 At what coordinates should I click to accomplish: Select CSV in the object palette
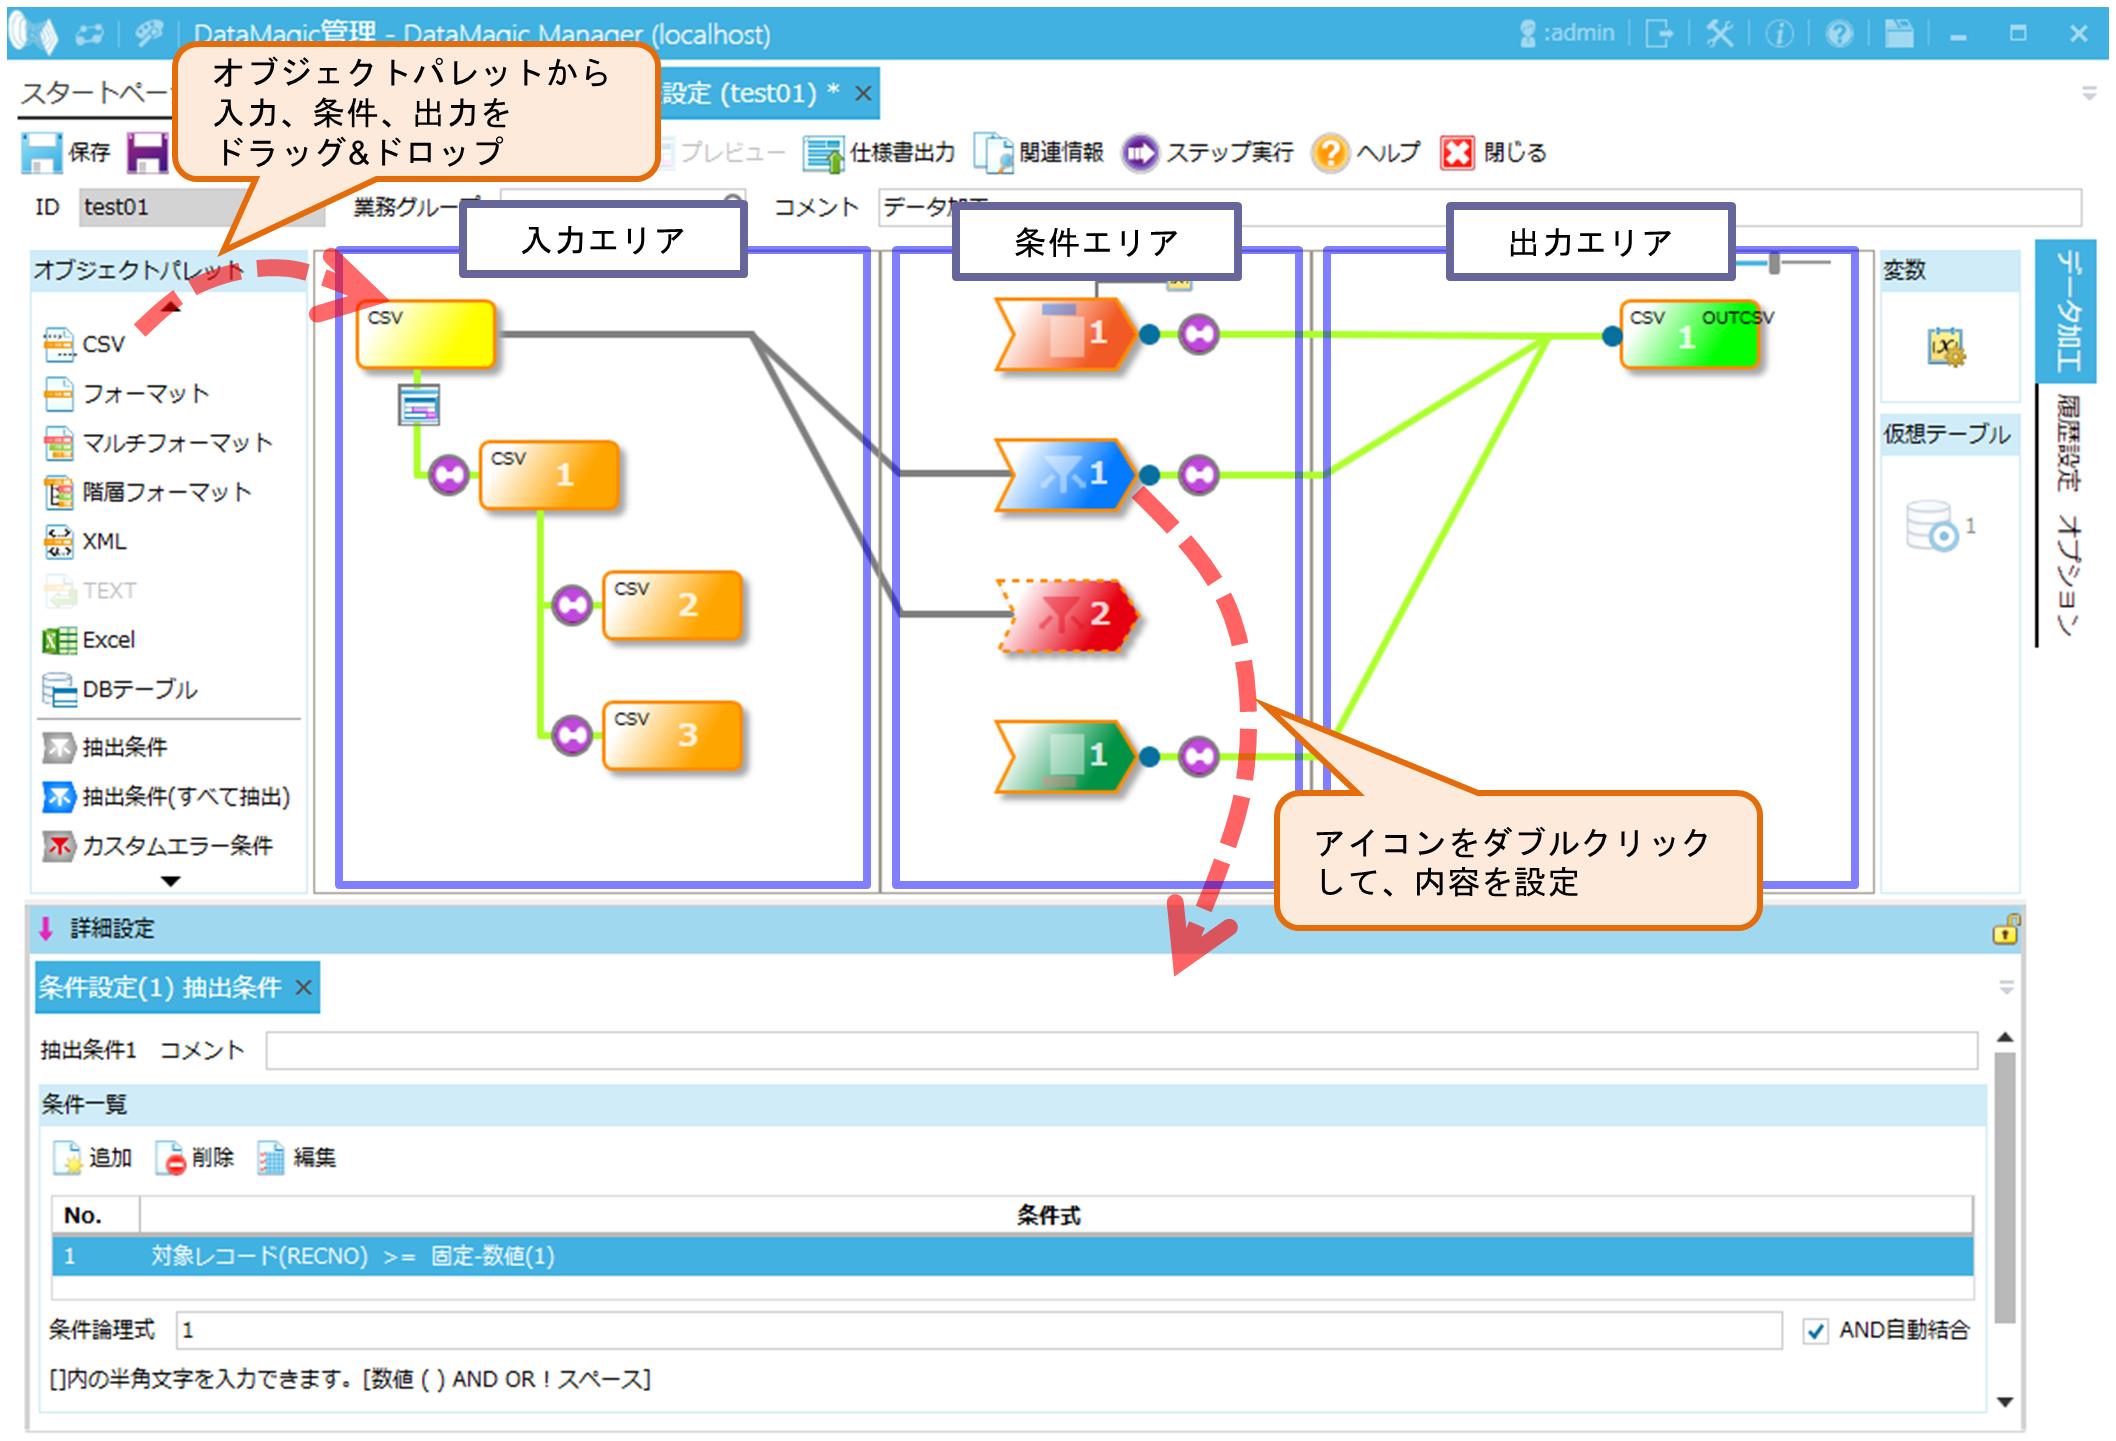point(85,344)
